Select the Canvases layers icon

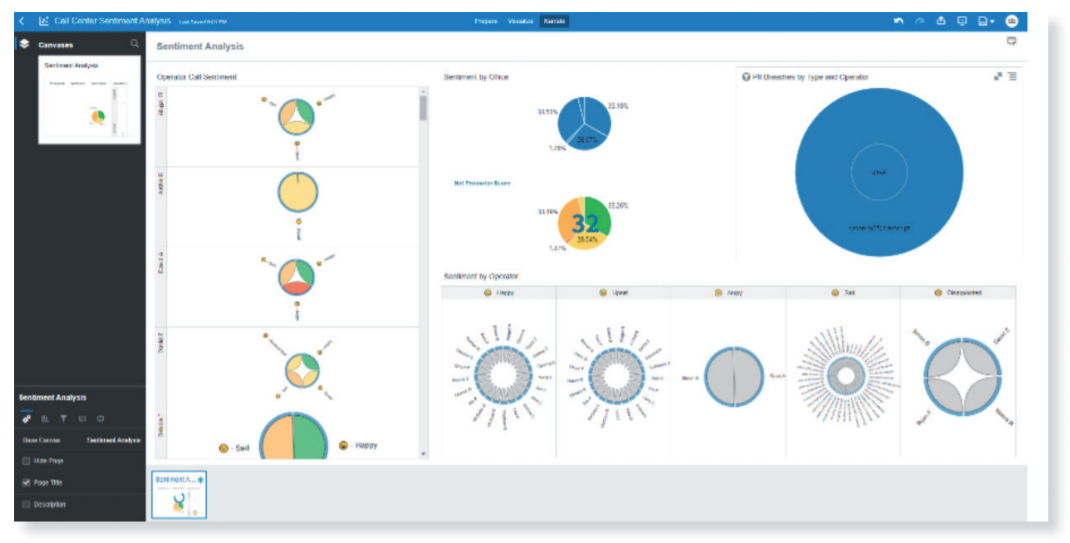[x=25, y=44]
